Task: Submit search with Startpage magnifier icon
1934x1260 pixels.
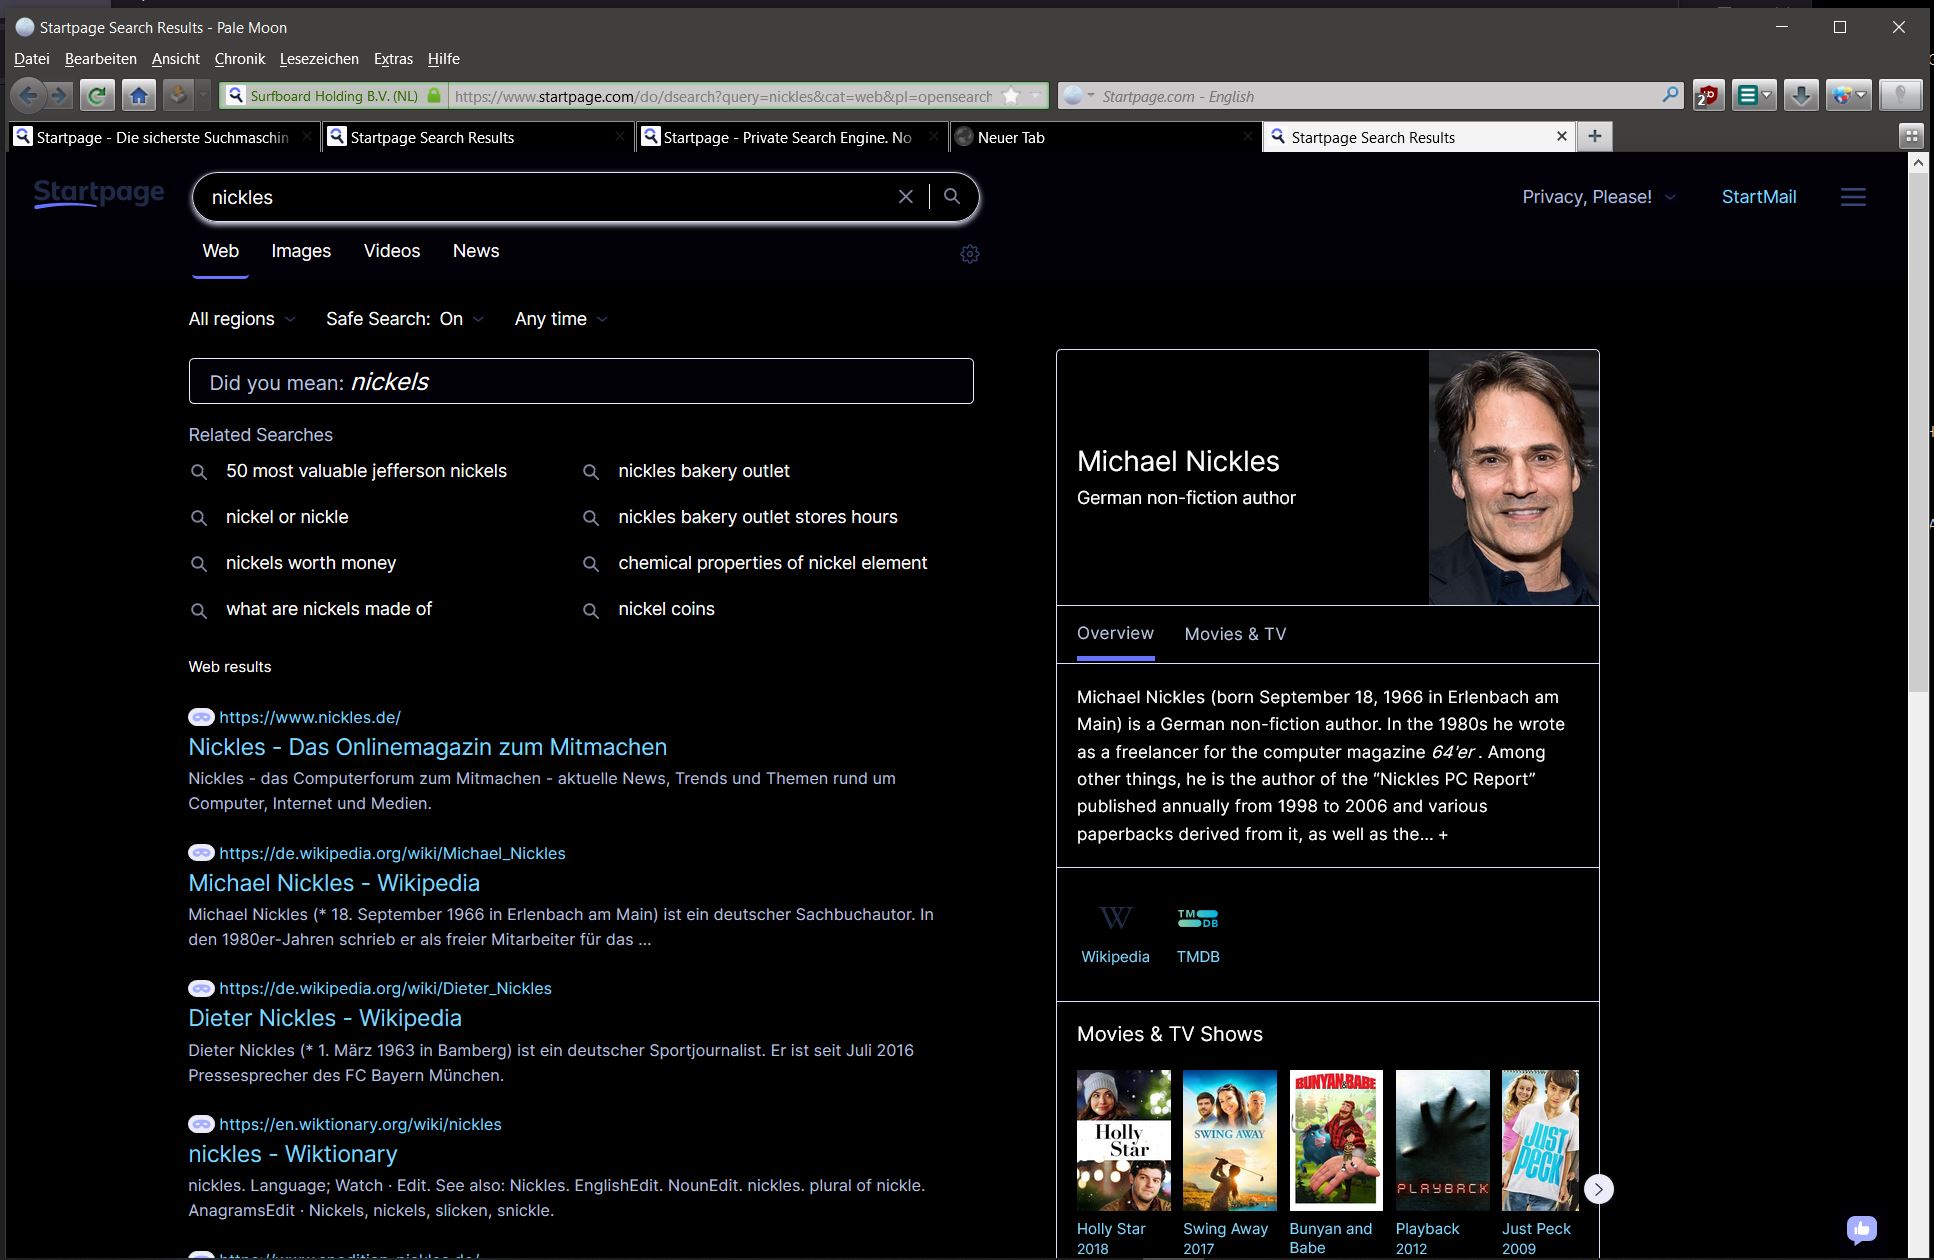Action: [952, 197]
